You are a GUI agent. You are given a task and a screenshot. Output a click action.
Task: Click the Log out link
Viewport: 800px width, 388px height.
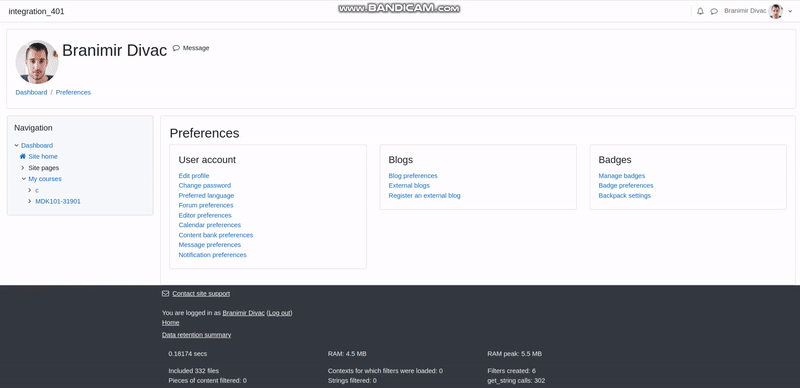[279, 313]
